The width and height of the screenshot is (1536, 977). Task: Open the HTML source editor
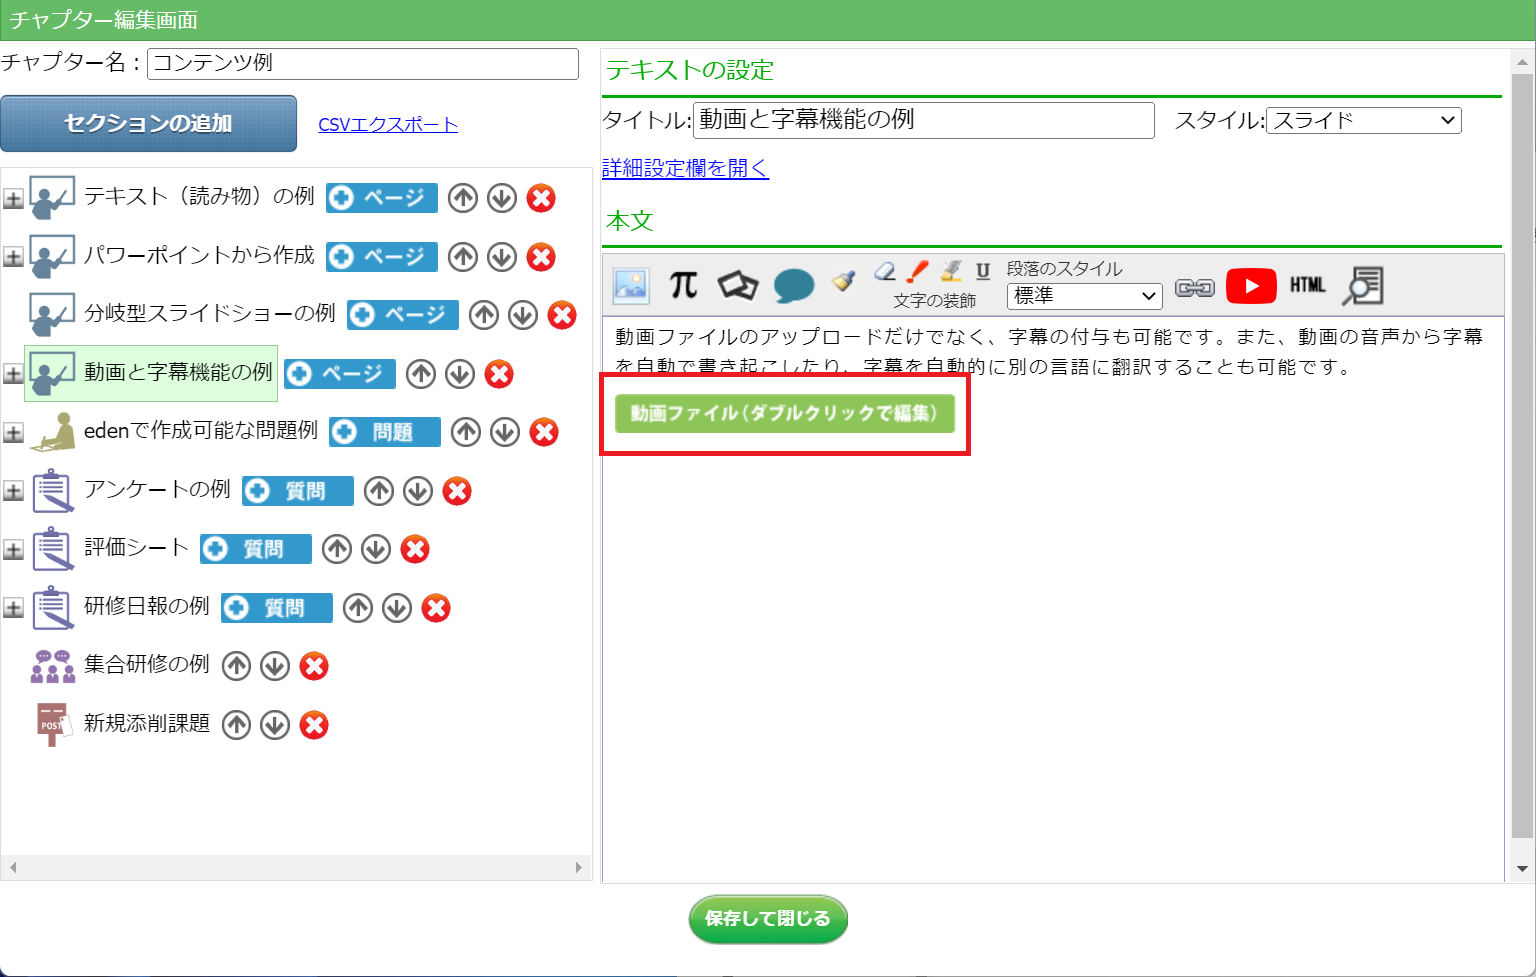click(1307, 286)
